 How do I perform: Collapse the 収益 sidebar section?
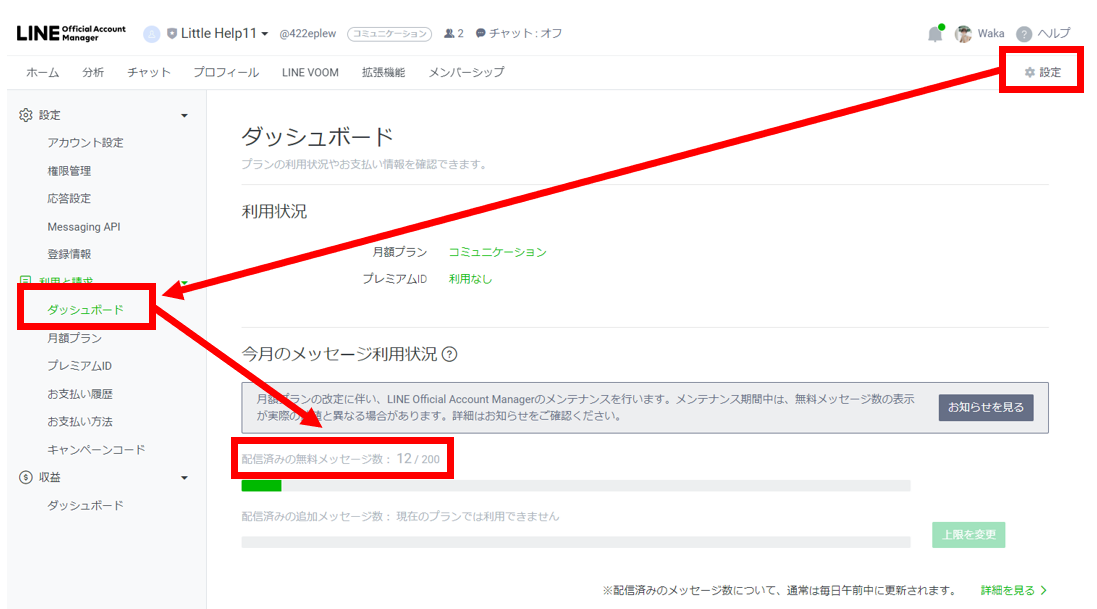point(184,478)
